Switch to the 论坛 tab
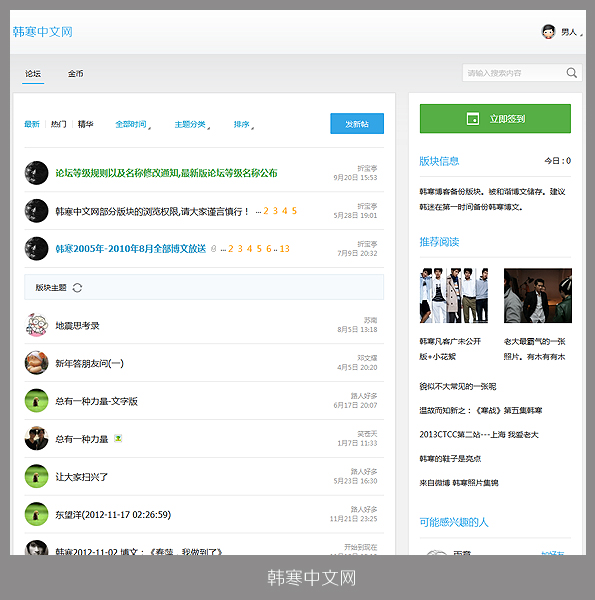Viewport: 595px width, 600px height. [33, 73]
